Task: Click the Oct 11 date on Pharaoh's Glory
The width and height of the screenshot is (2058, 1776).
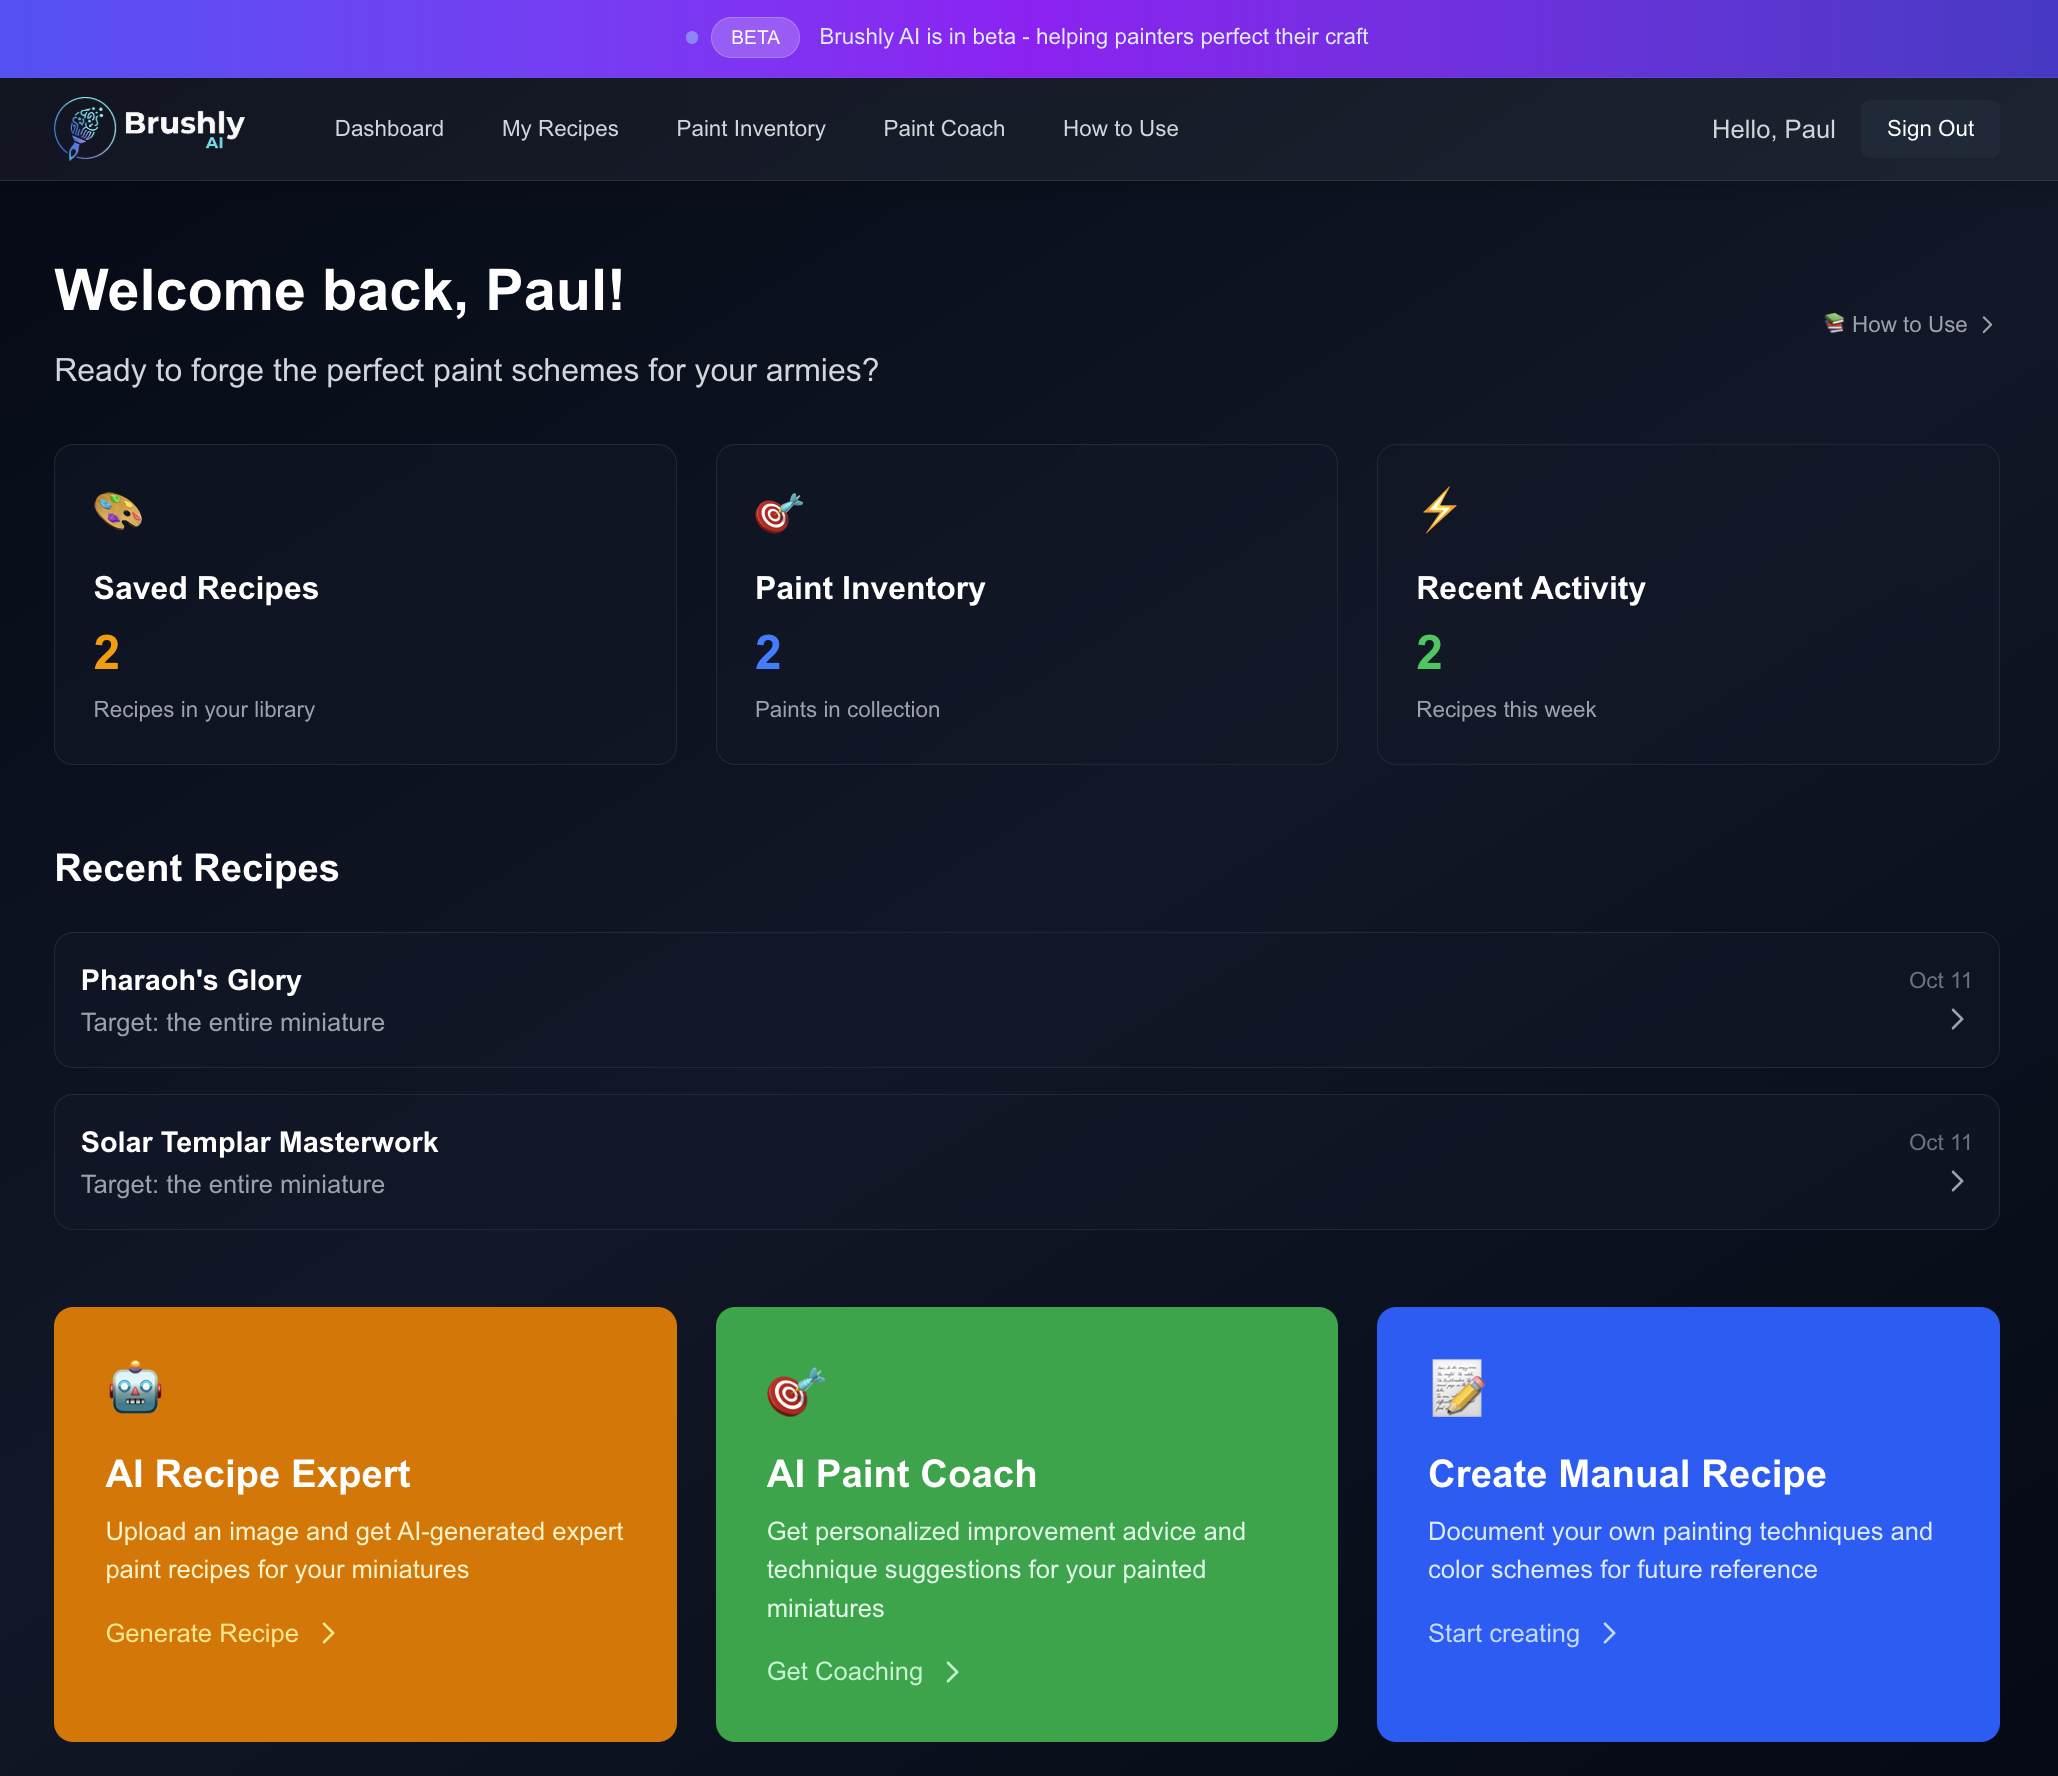Action: click(x=1940, y=980)
